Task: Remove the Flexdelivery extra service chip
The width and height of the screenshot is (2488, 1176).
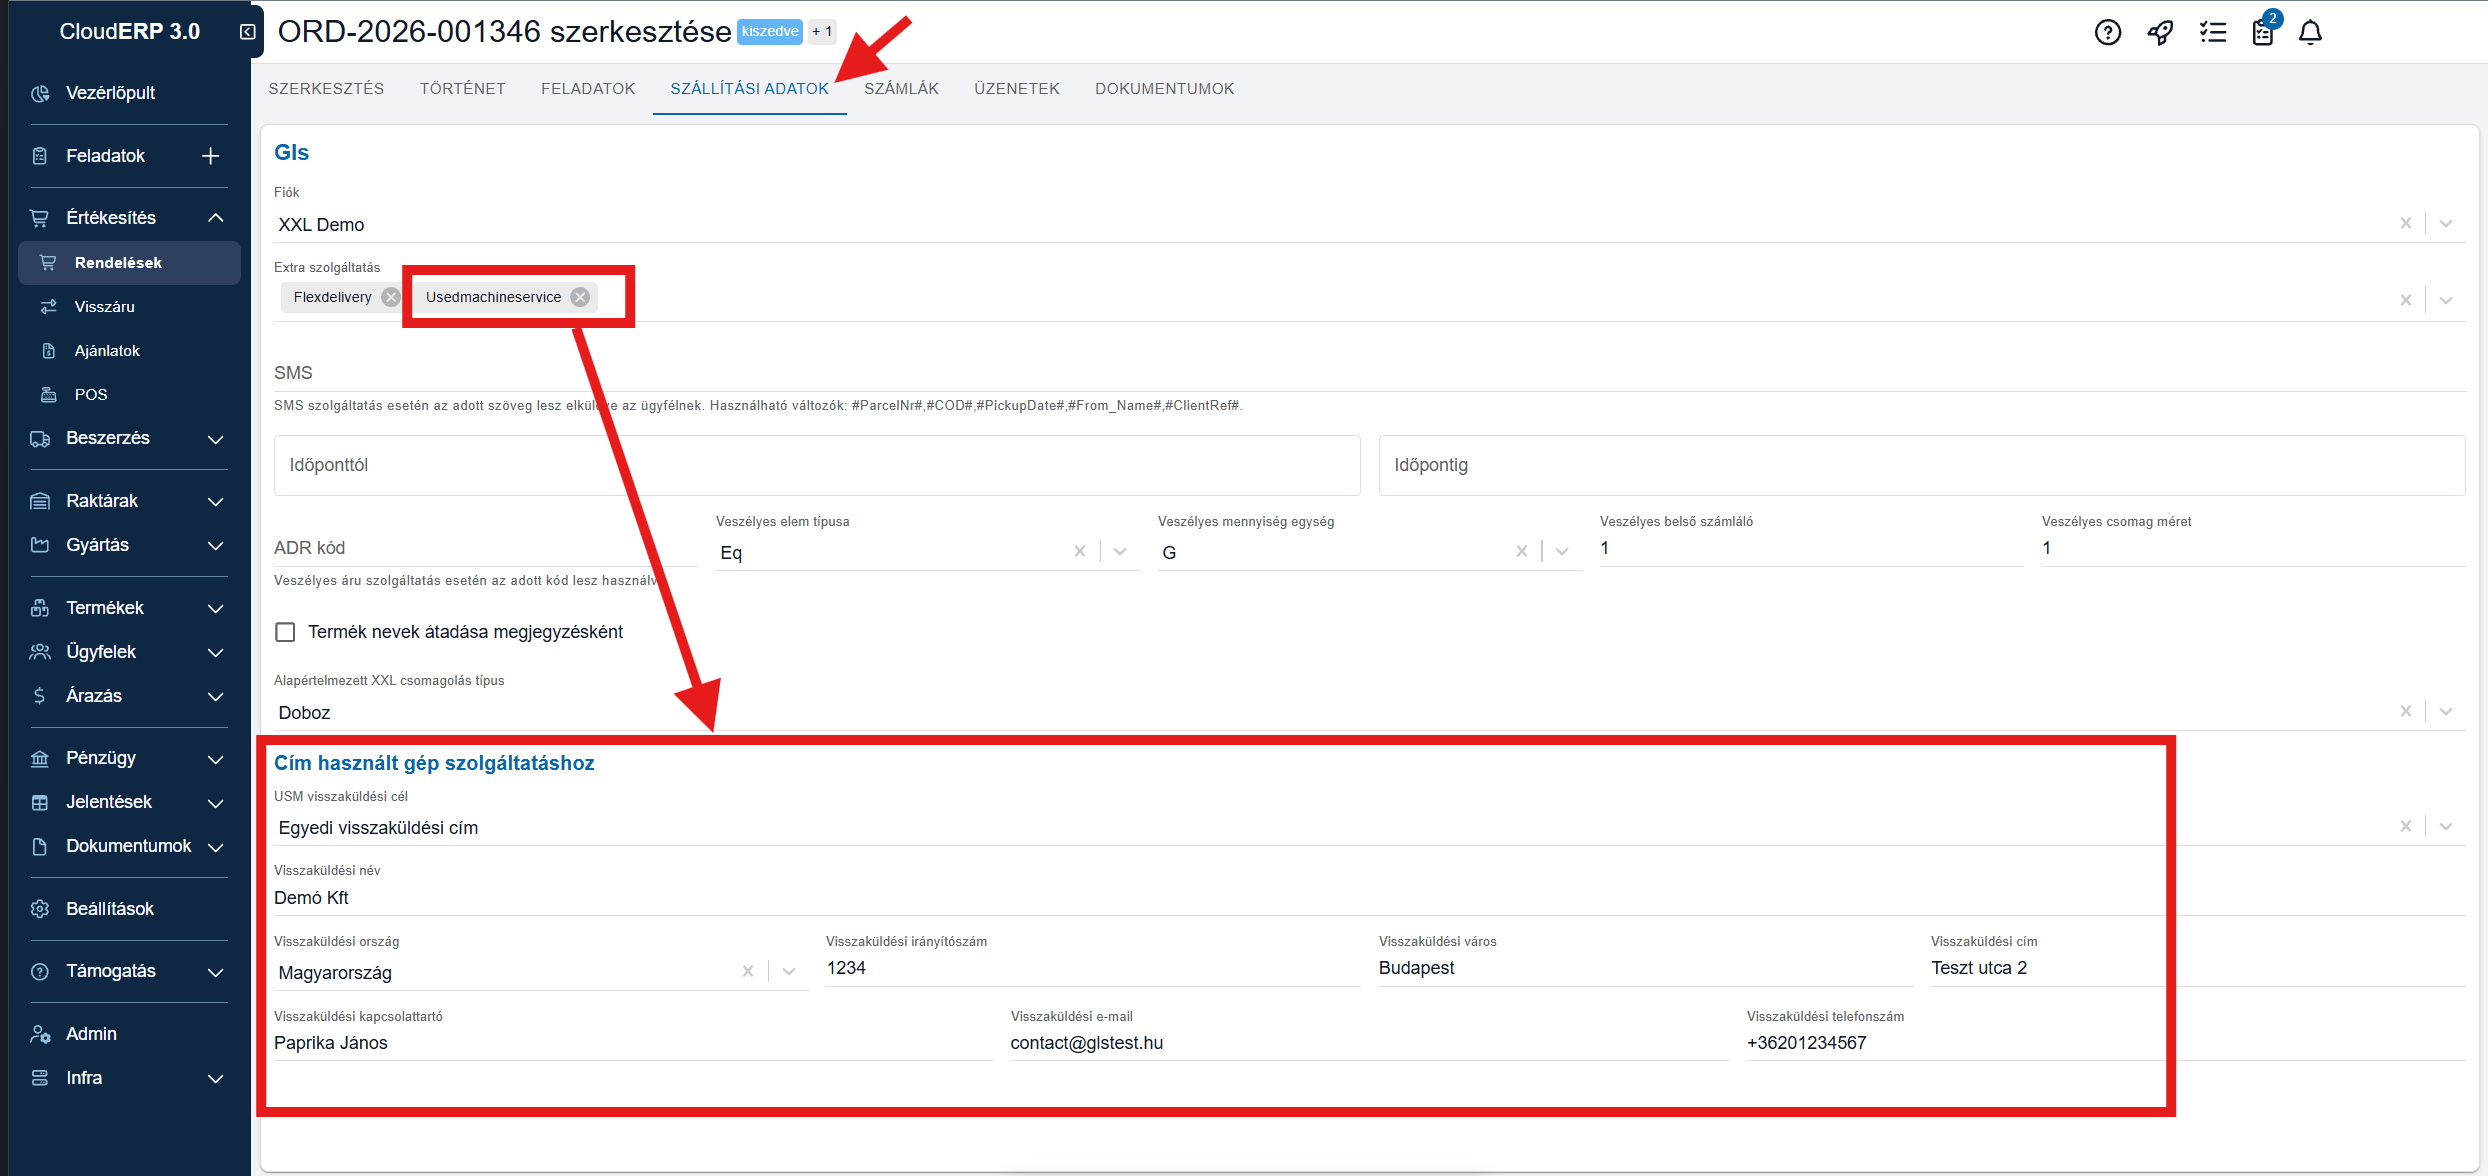Action: pos(391,297)
